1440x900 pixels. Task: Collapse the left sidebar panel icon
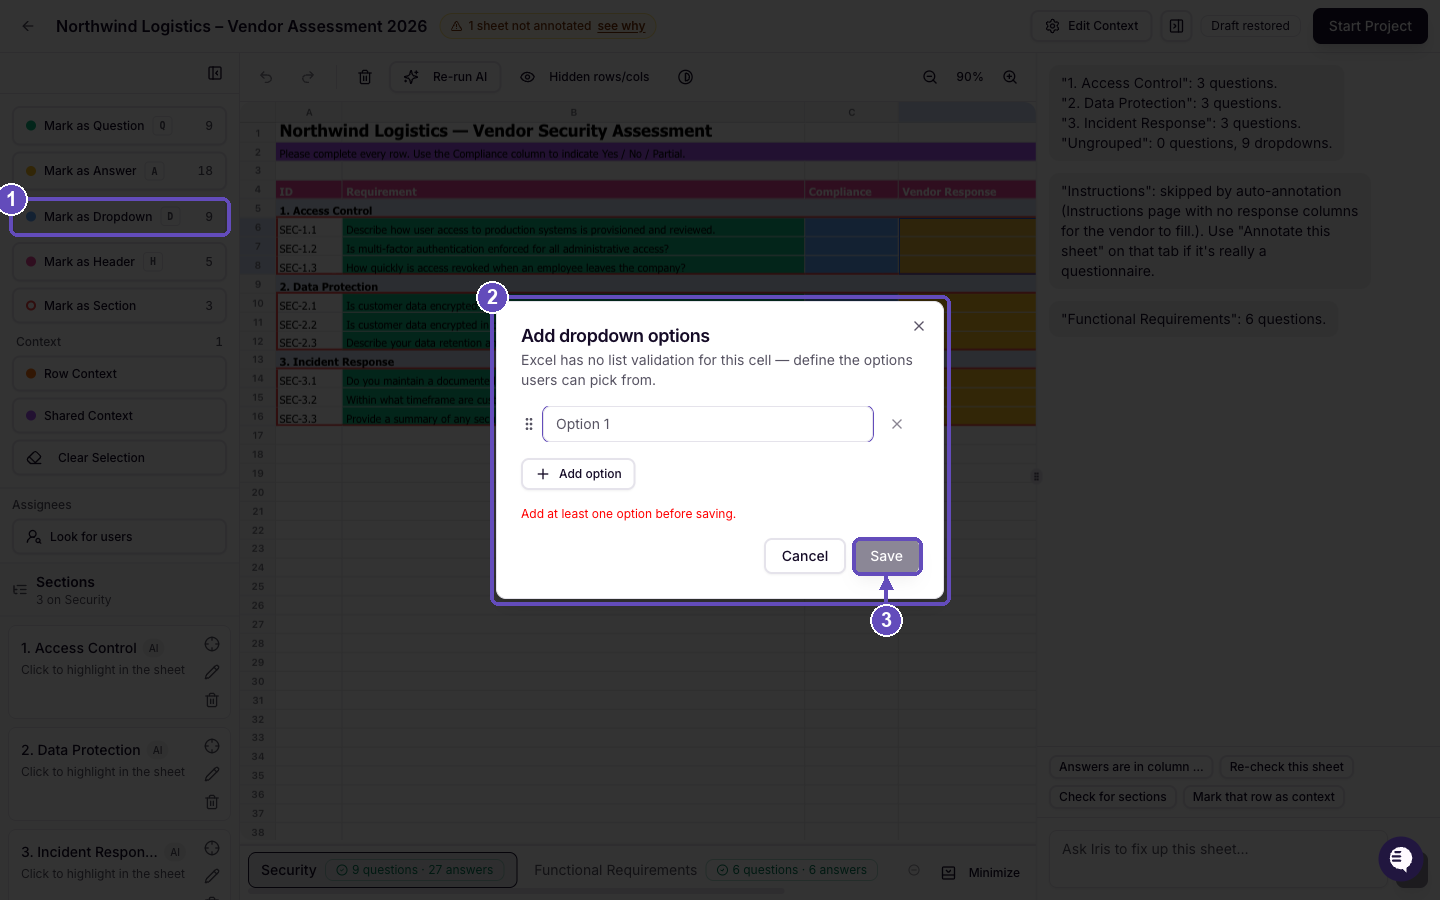215,73
